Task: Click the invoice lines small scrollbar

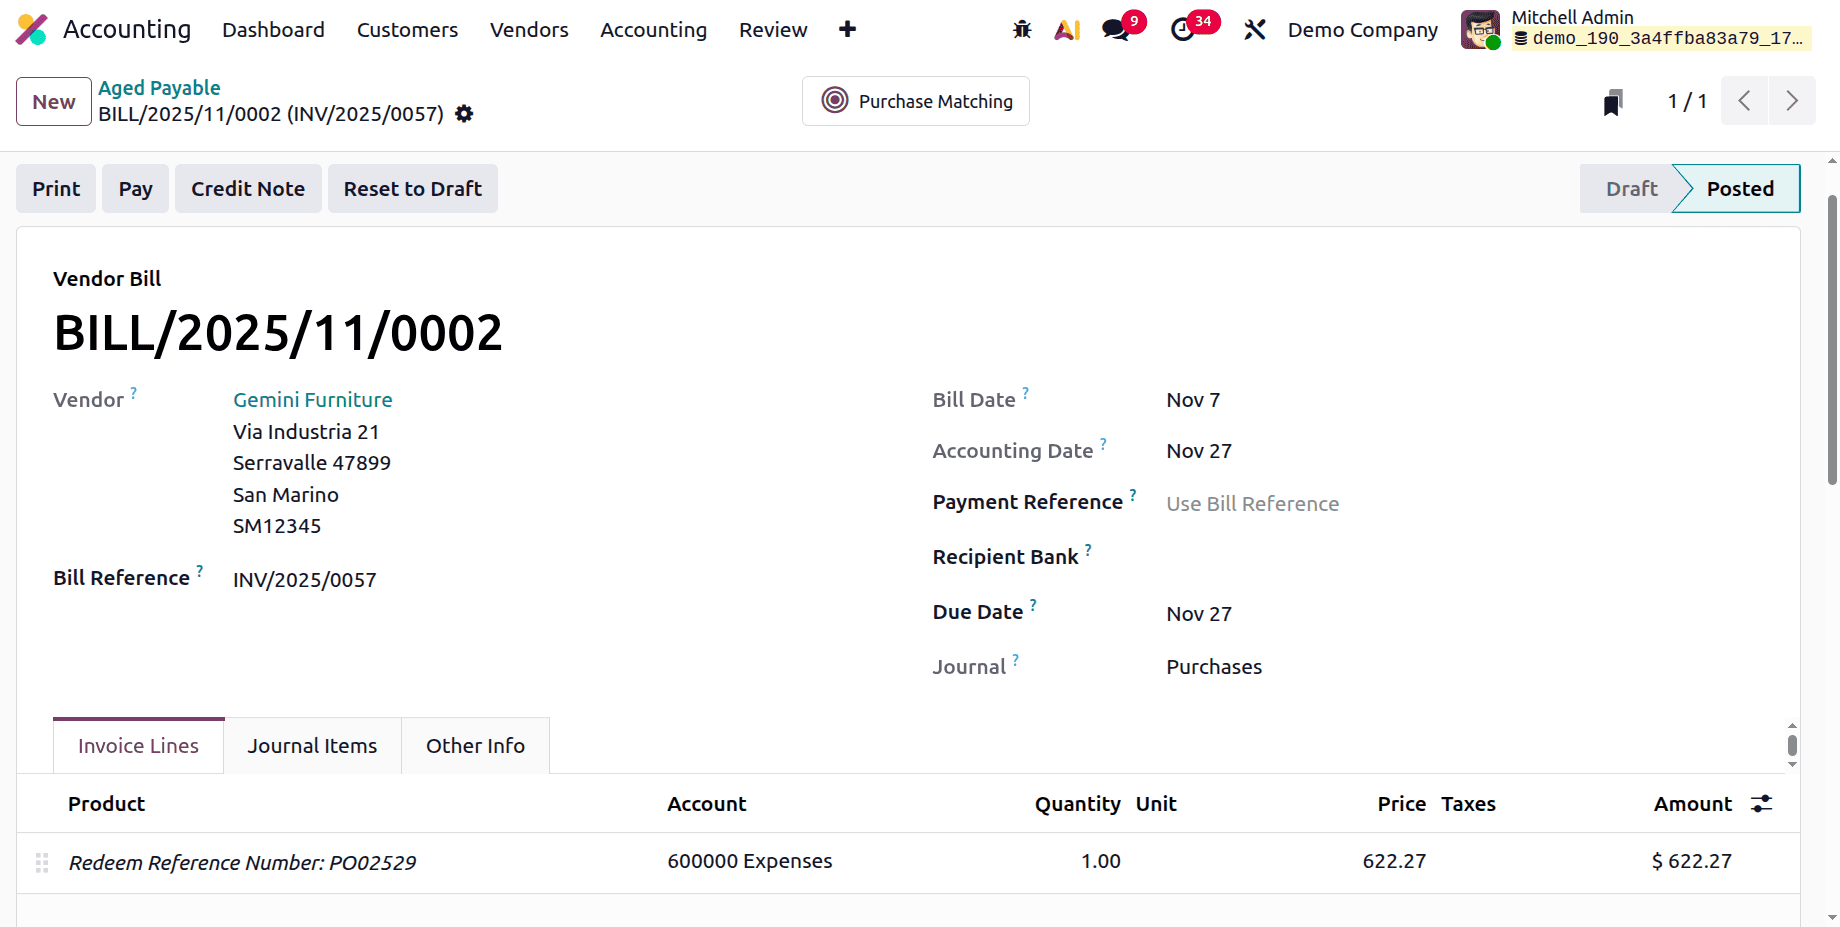Action: pos(1792,745)
